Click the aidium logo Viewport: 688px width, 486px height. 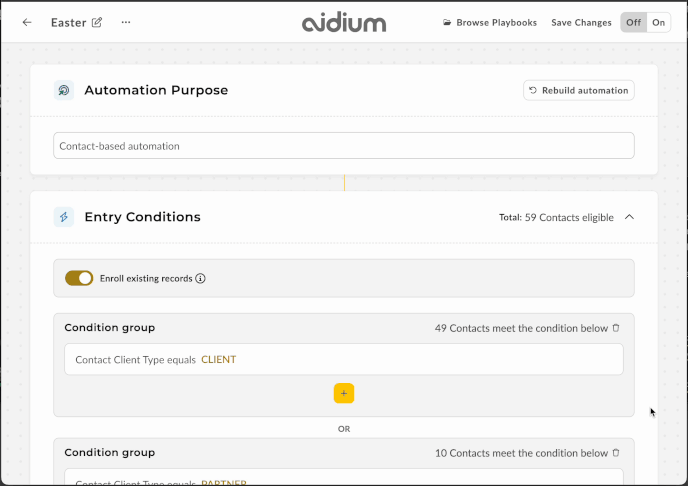[x=344, y=23]
